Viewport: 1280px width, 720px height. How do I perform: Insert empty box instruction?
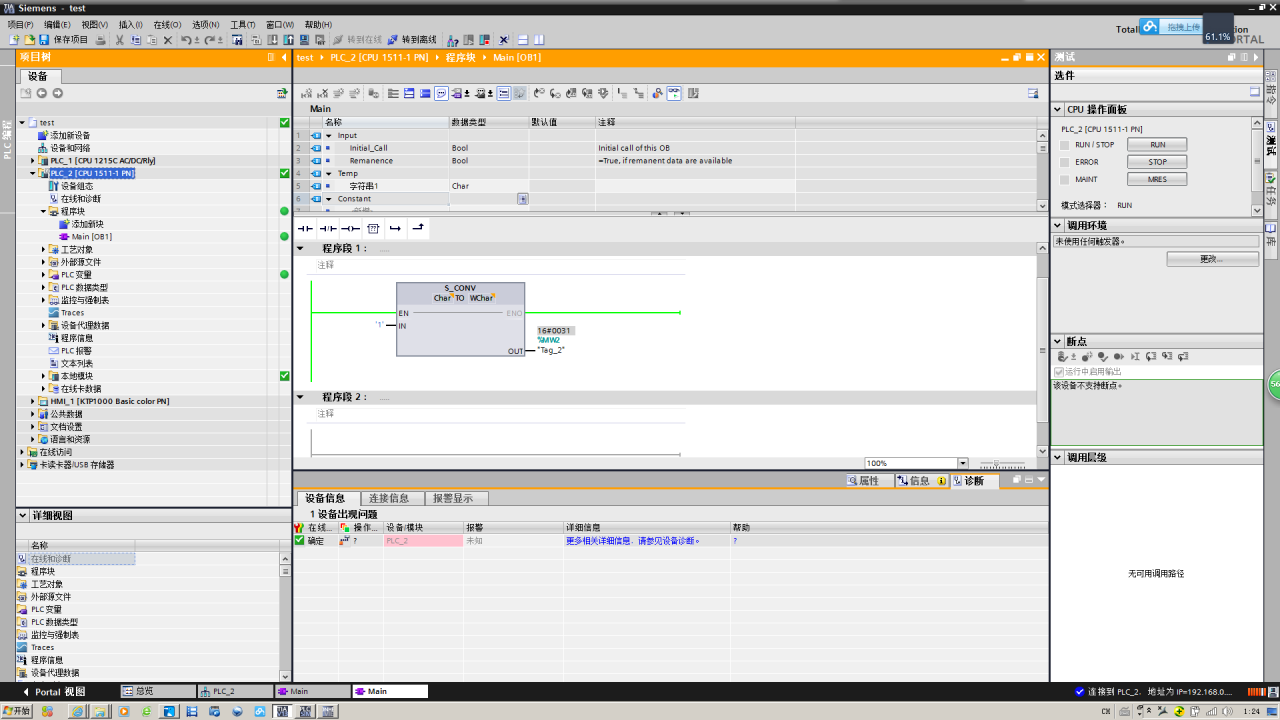pos(372,228)
